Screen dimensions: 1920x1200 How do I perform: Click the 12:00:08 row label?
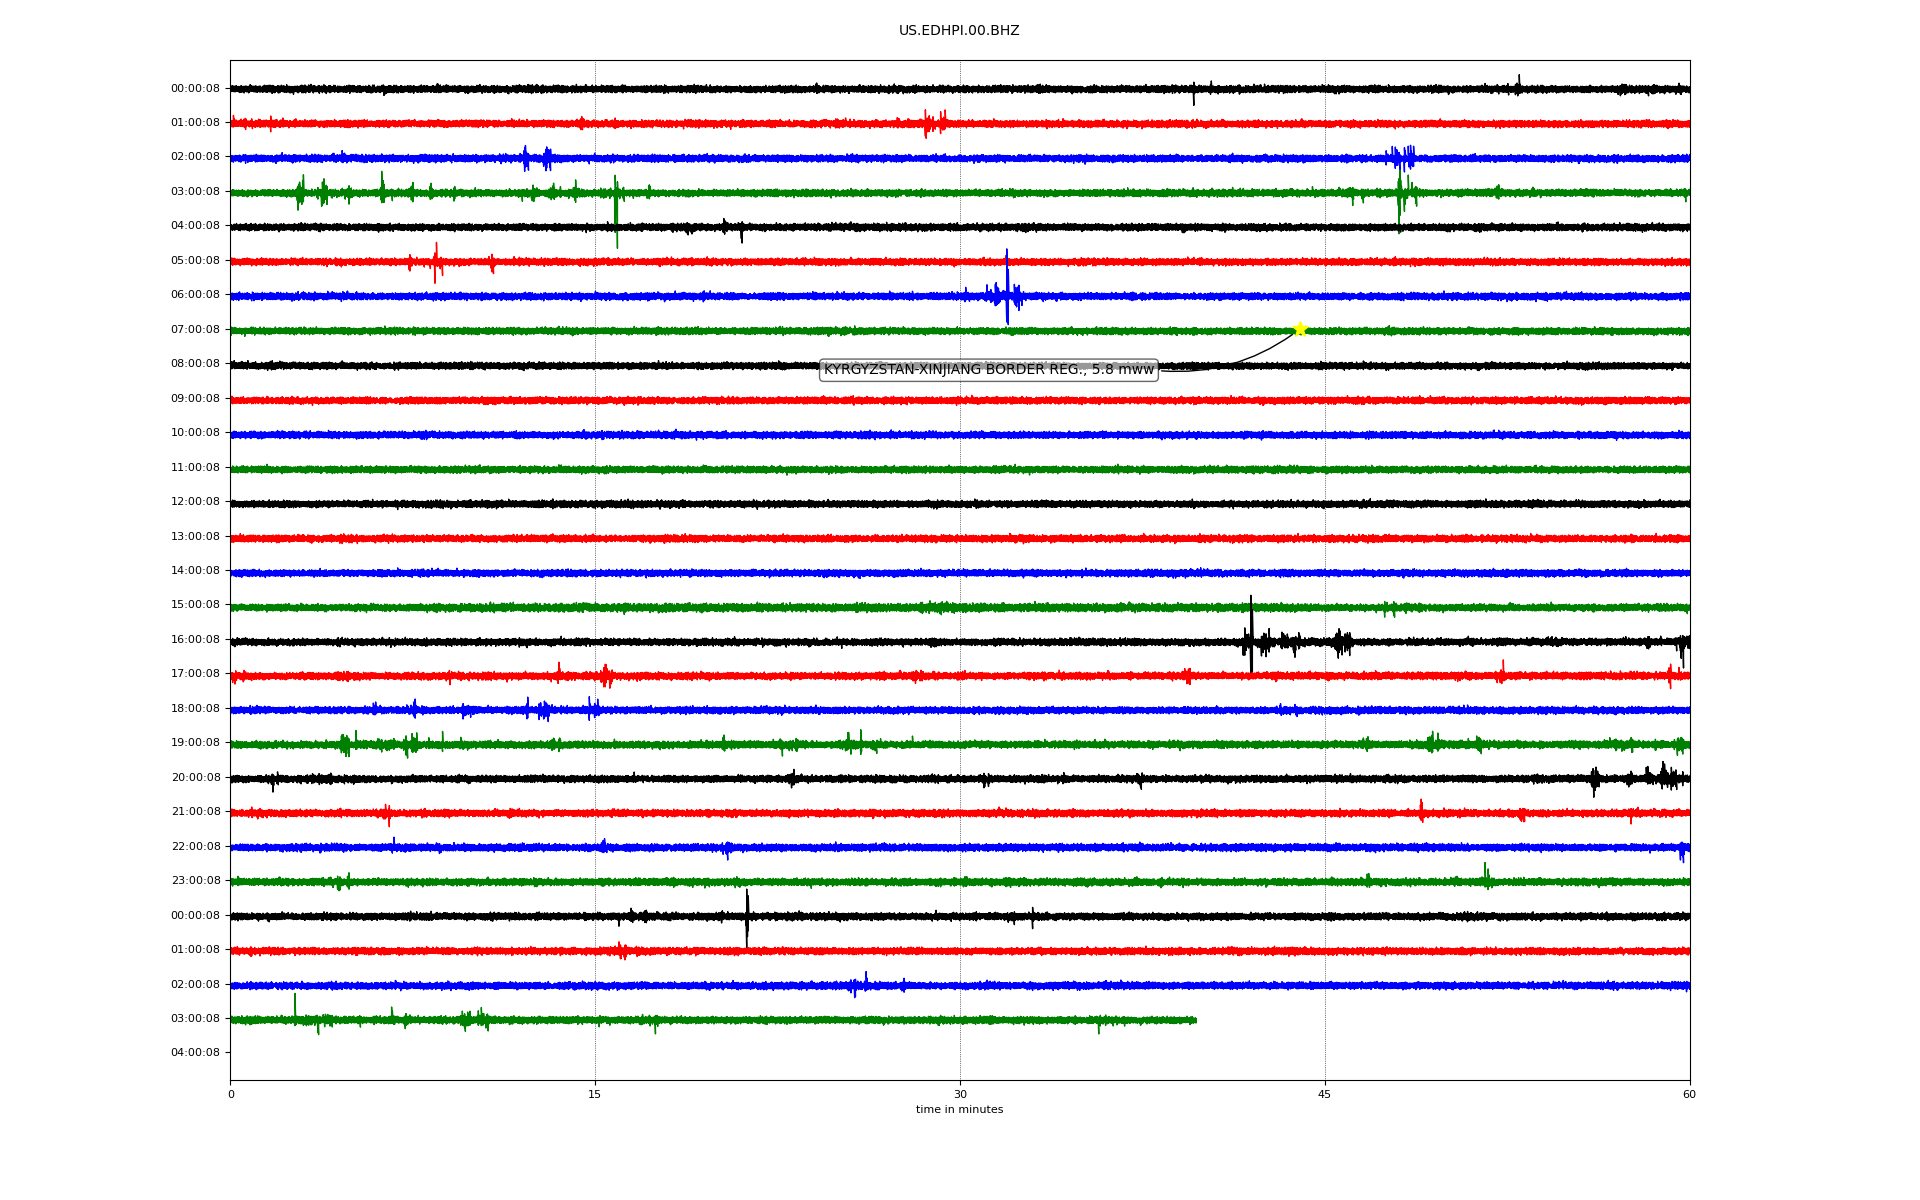coord(195,502)
